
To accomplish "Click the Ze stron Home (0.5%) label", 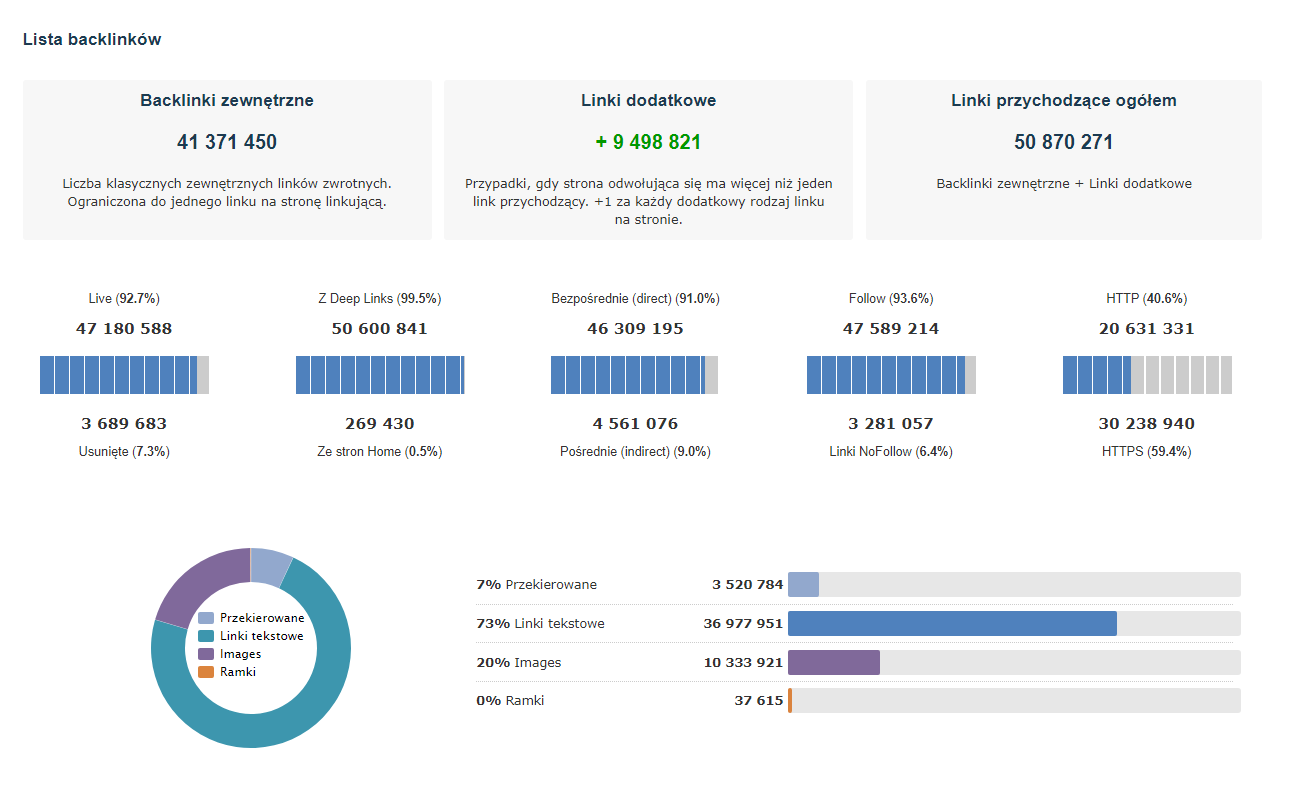I will [380, 452].
